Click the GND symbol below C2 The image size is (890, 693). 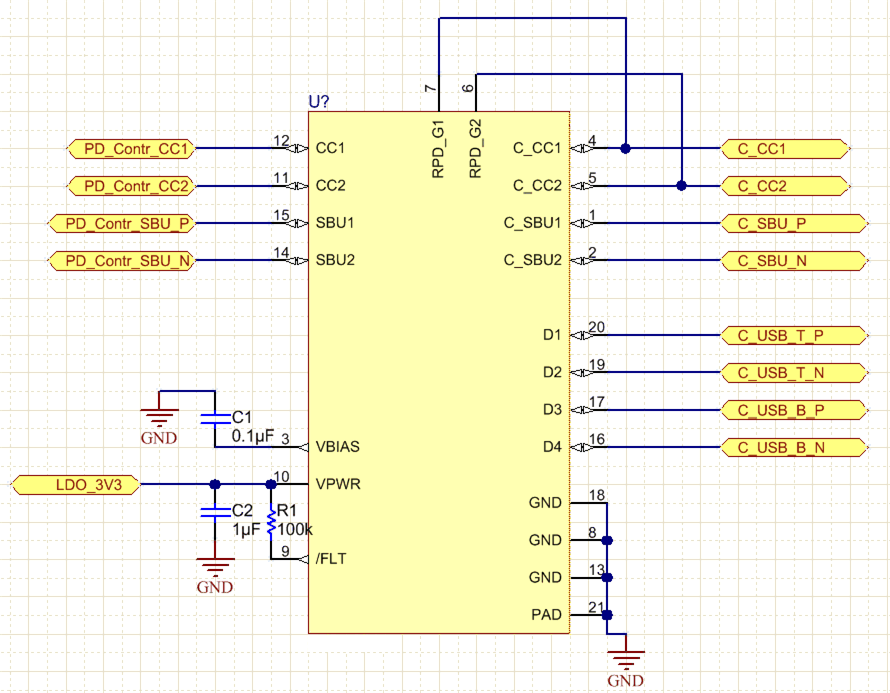coord(213,566)
